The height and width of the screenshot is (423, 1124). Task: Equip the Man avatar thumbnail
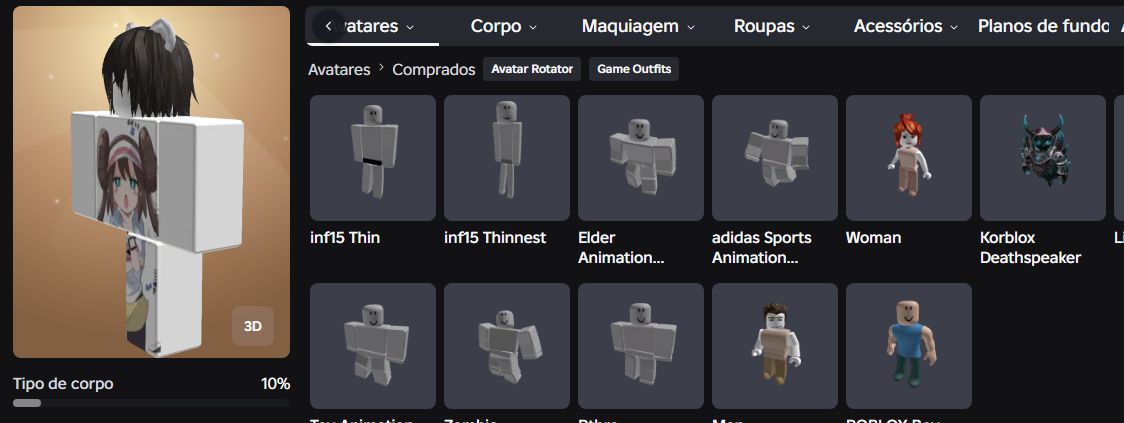click(x=775, y=346)
